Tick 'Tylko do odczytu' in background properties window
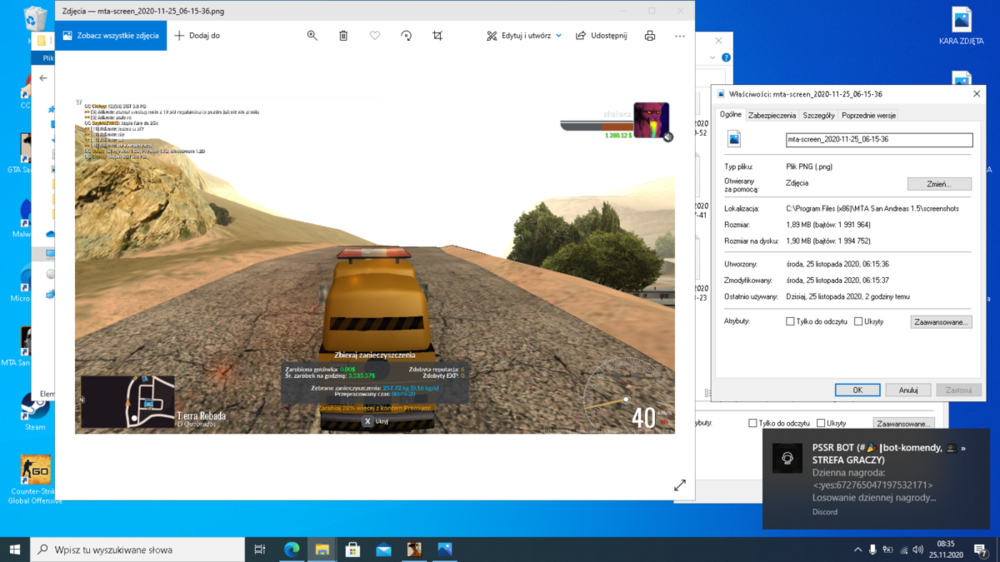1000x562 pixels. click(x=753, y=423)
